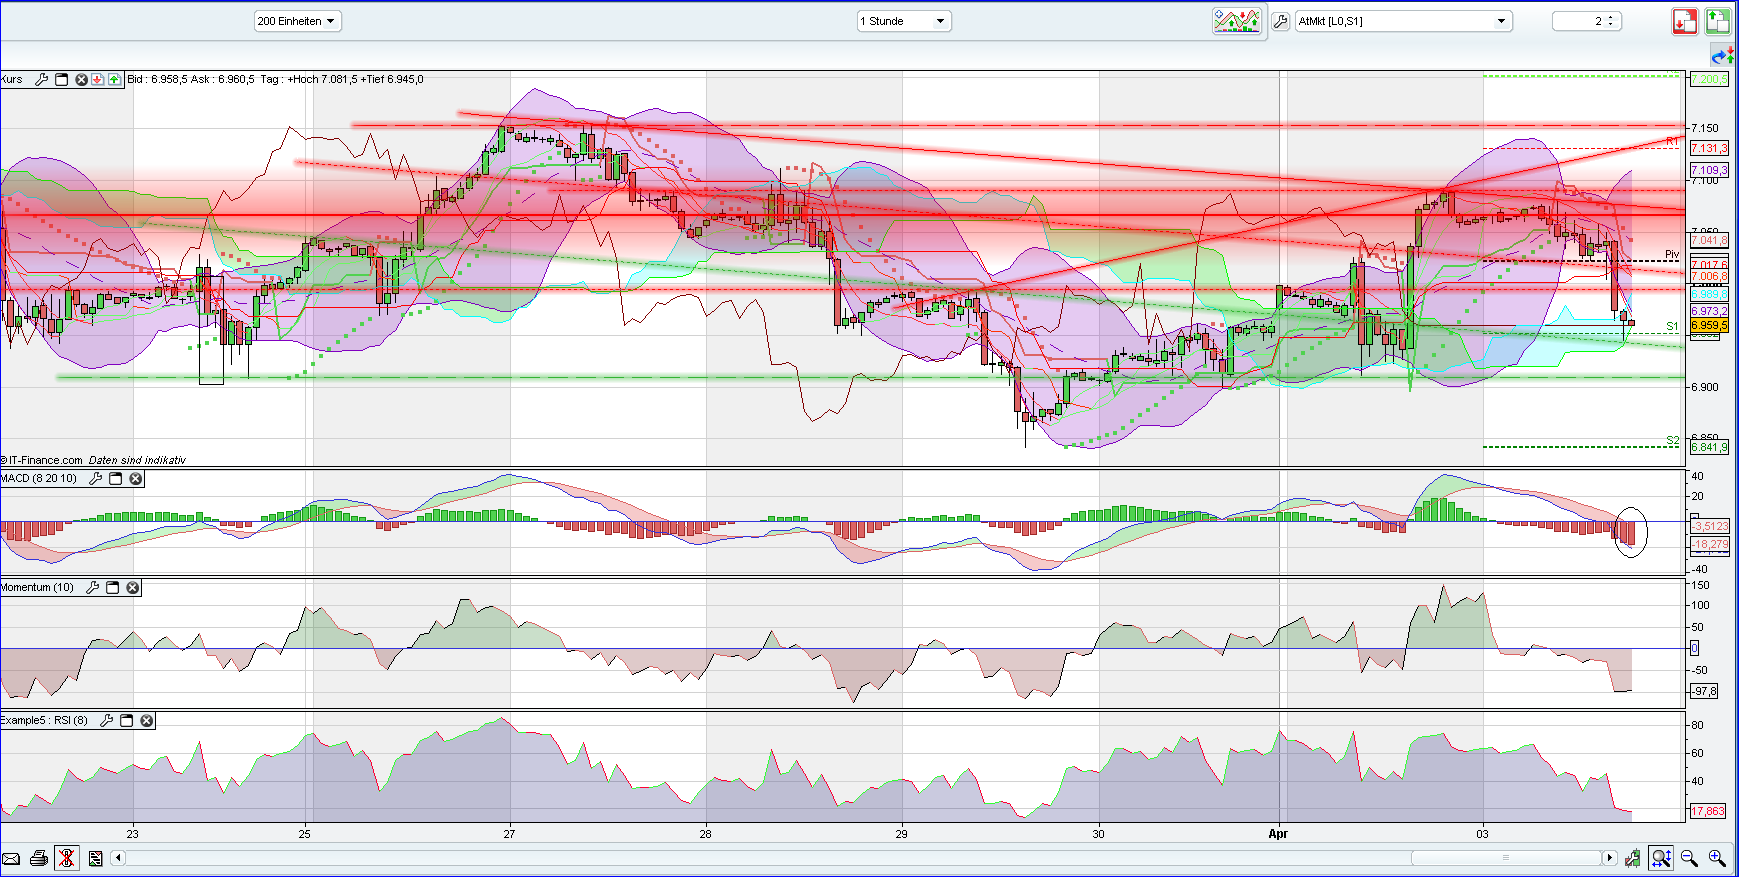
Task: Click the red sell order button
Action: (x=1685, y=21)
